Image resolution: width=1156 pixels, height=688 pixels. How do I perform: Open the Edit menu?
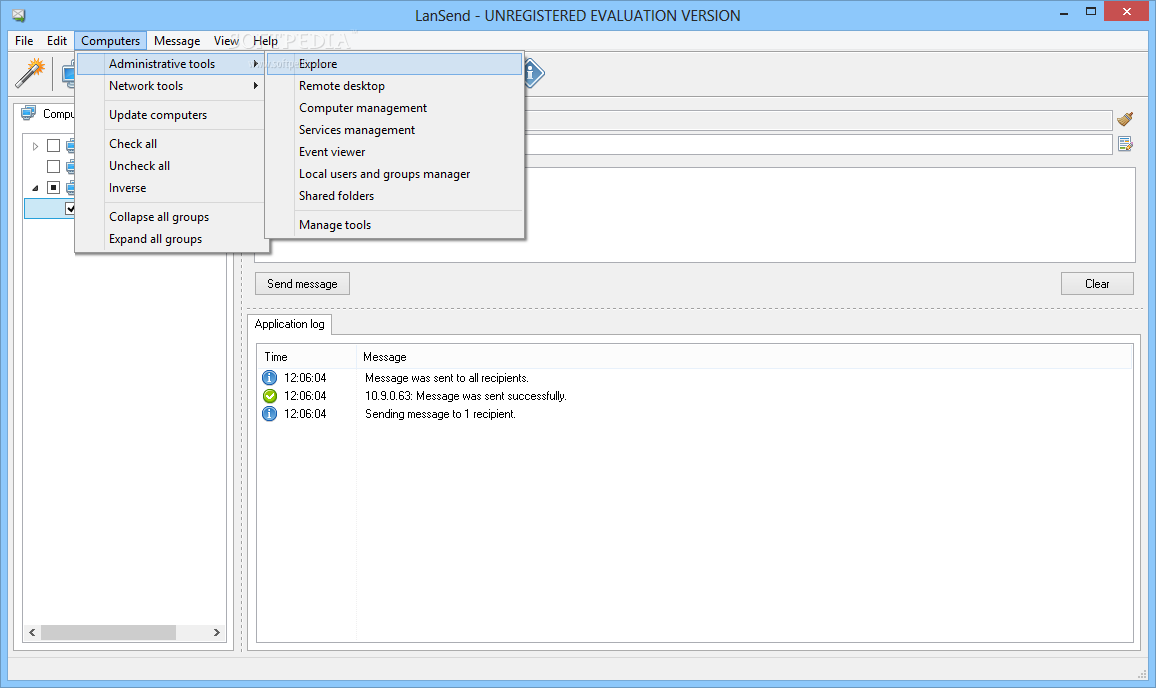[57, 41]
